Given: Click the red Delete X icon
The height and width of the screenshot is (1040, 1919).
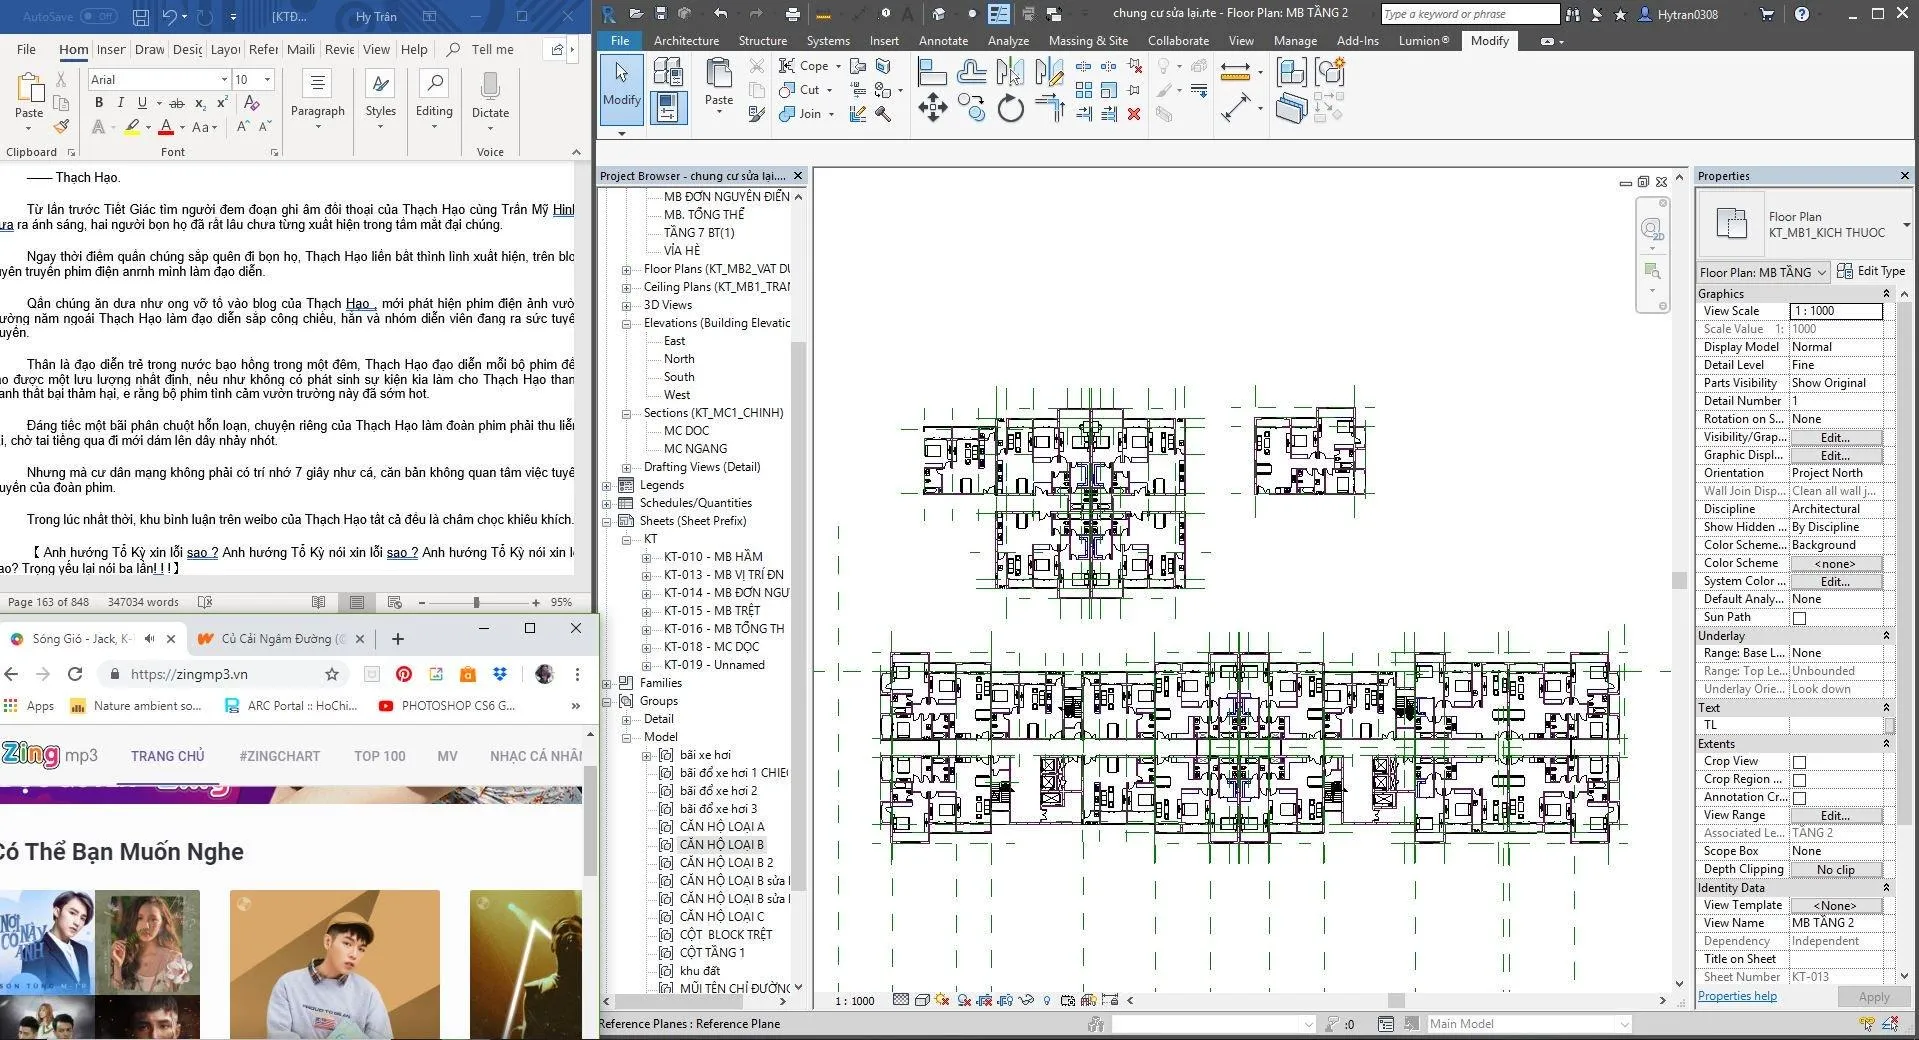Looking at the screenshot, I should point(1134,114).
